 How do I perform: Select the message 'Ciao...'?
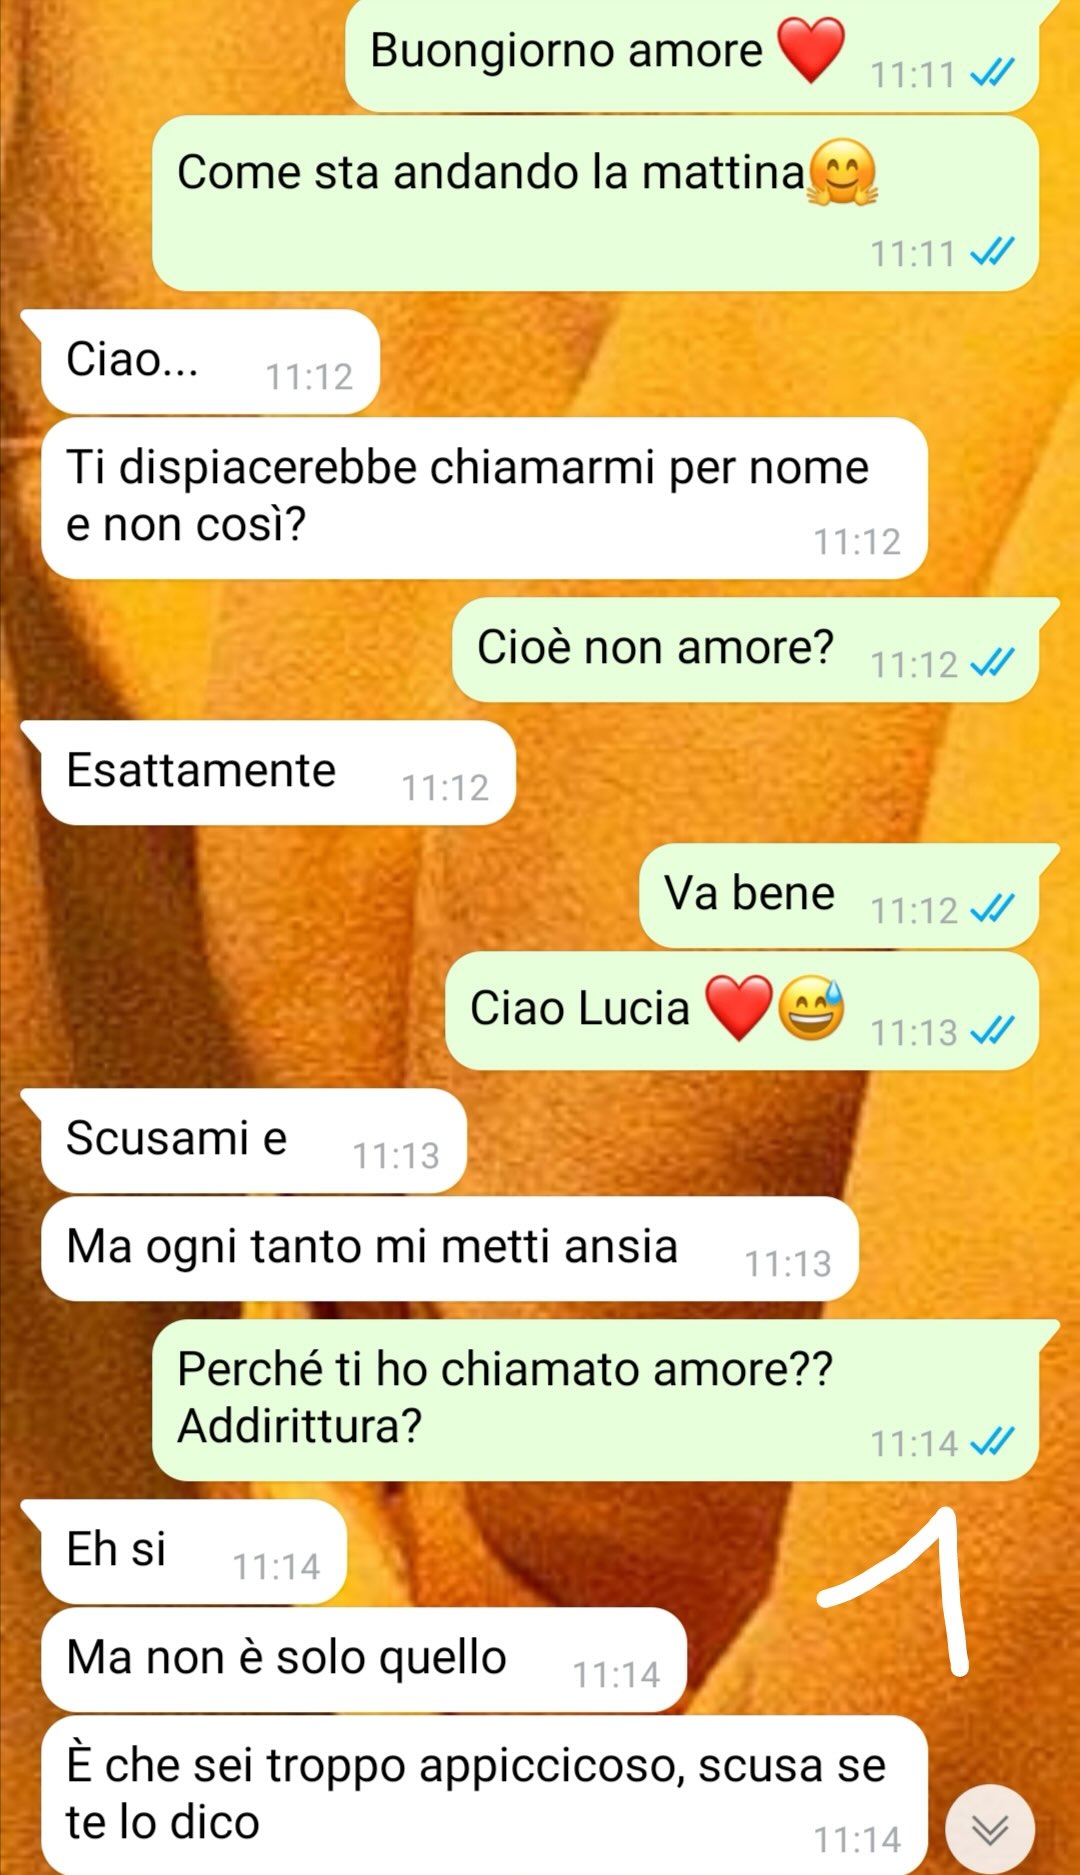tap(210, 361)
